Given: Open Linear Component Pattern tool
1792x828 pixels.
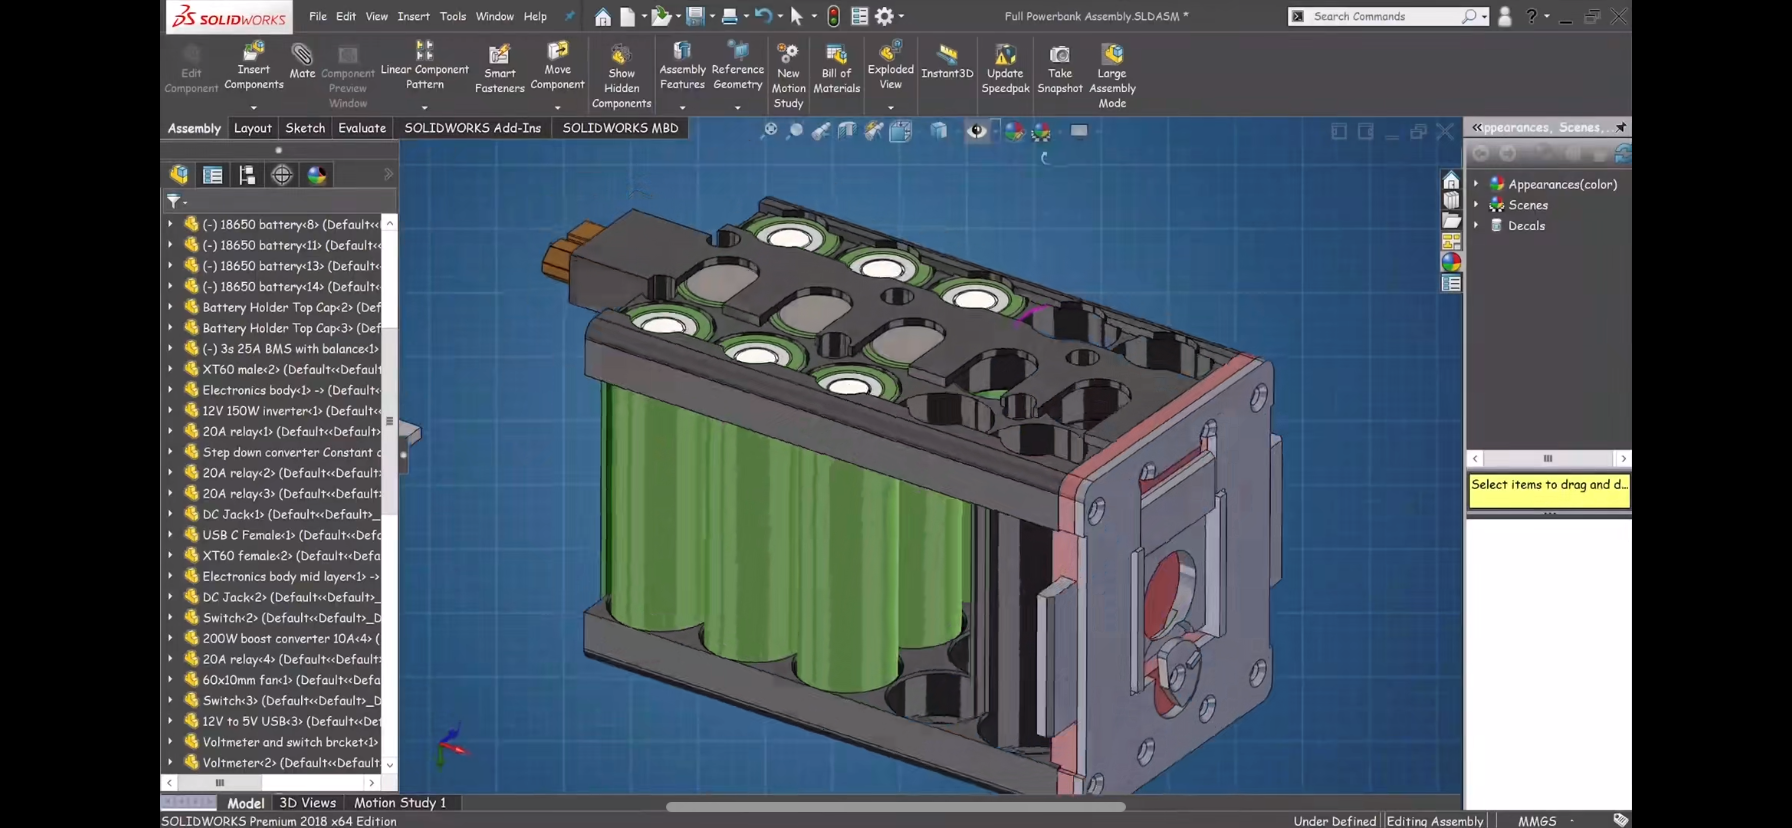Looking at the screenshot, I should pos(424,65).
